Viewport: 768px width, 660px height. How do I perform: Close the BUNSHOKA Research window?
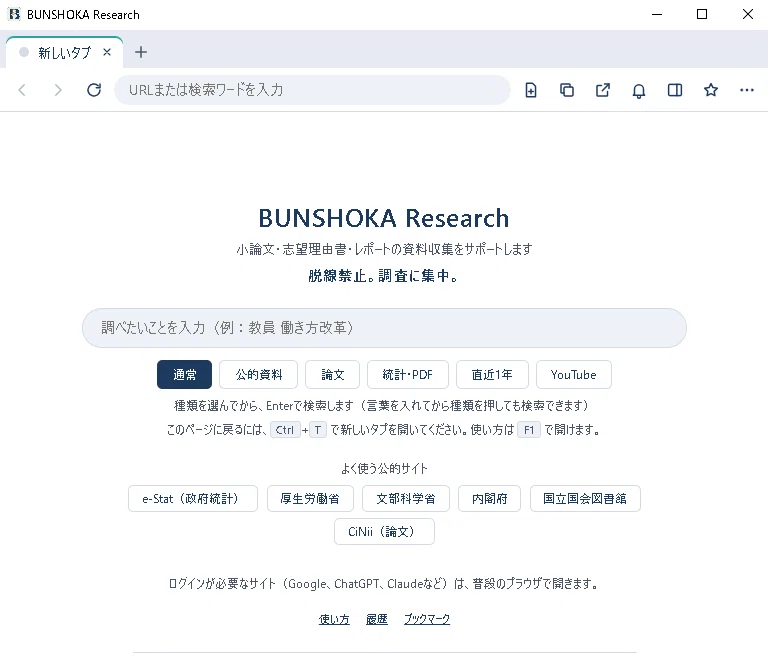click(747, 14)
